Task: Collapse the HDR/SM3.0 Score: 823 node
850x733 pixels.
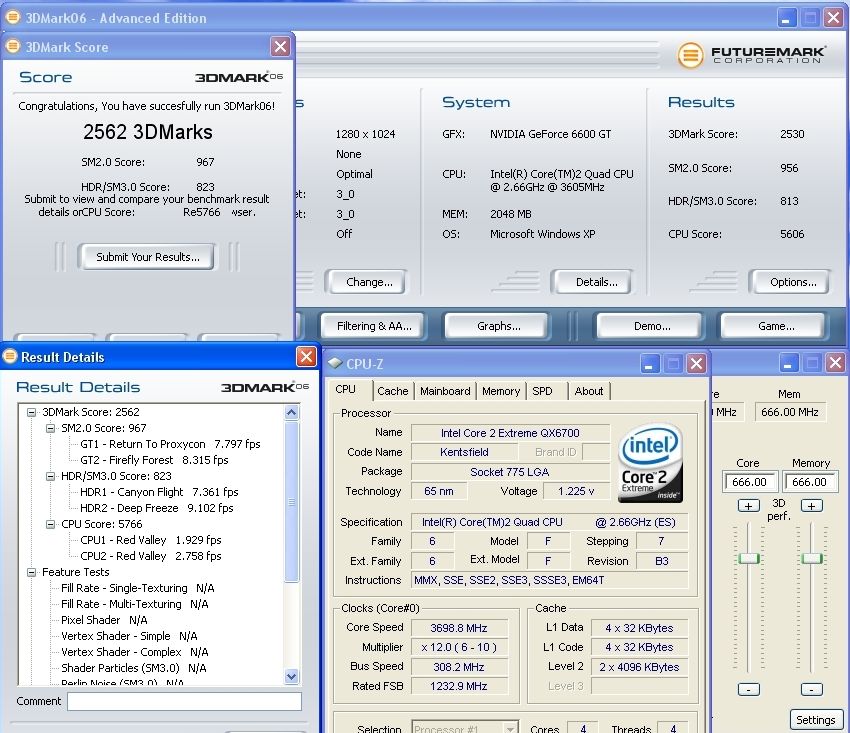Action: point(50,476)
